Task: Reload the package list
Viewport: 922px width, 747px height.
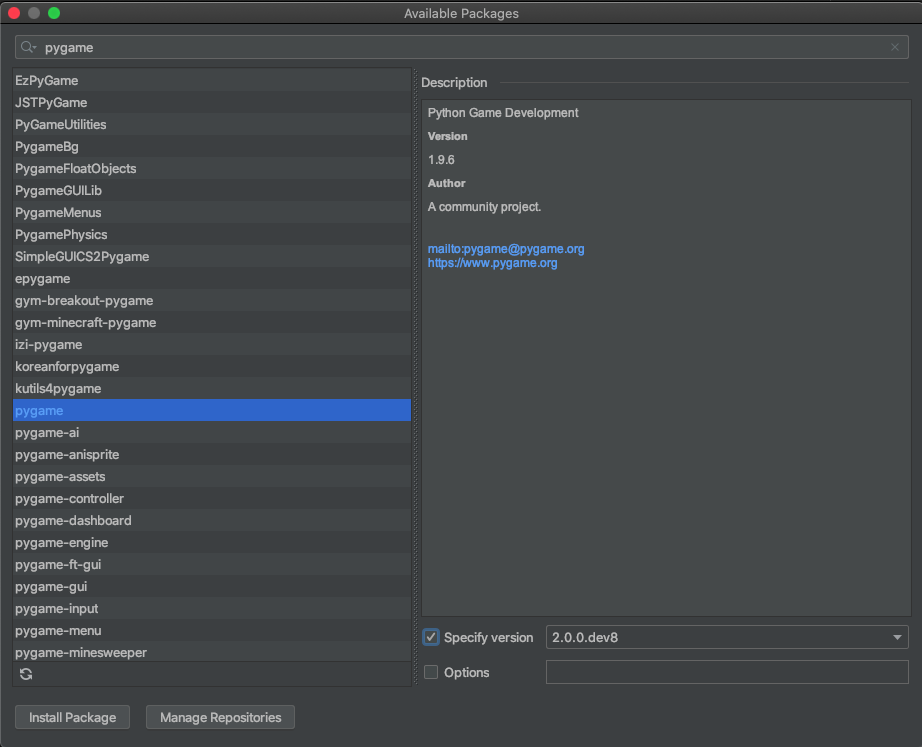Action: (x=26, y=674)
